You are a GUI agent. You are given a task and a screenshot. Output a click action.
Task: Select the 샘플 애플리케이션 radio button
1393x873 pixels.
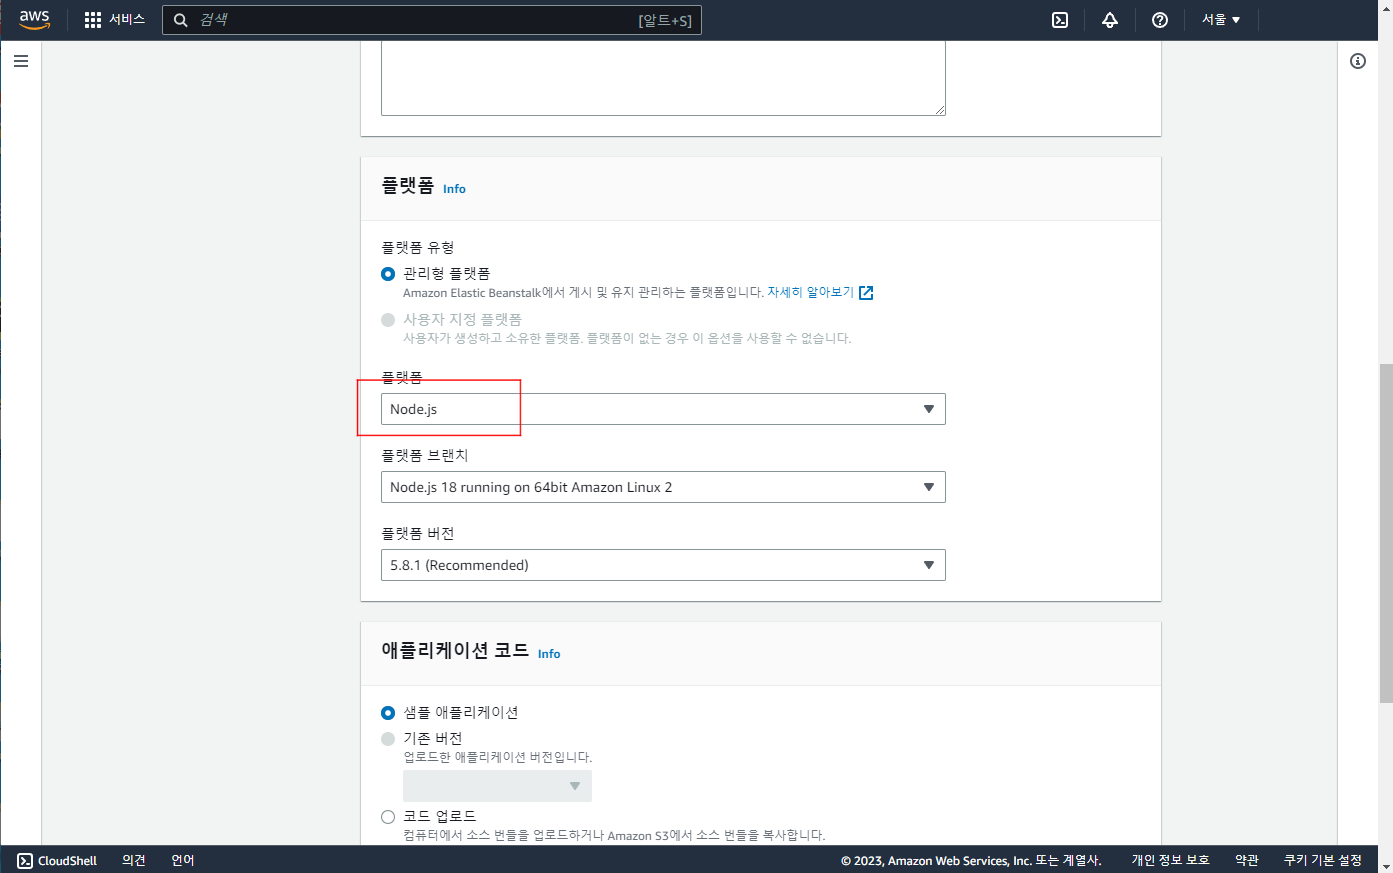[388, 713]
